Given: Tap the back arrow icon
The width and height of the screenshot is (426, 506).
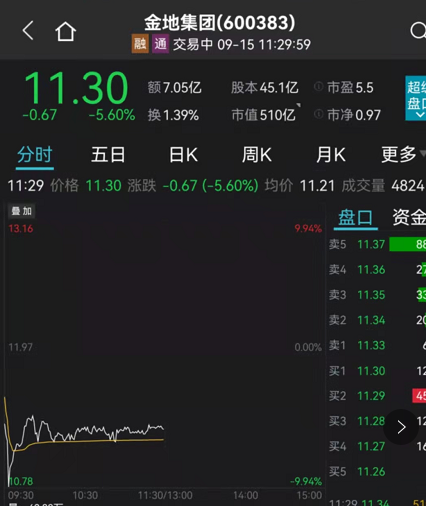Looking at the screenshot, I should coord(28,31).
